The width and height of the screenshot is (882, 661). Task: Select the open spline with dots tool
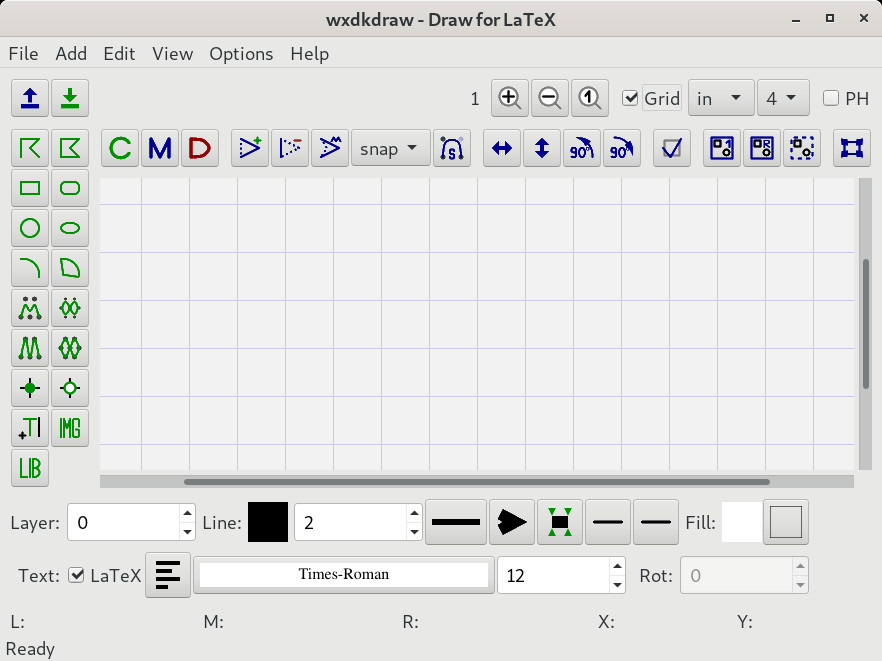30,308
